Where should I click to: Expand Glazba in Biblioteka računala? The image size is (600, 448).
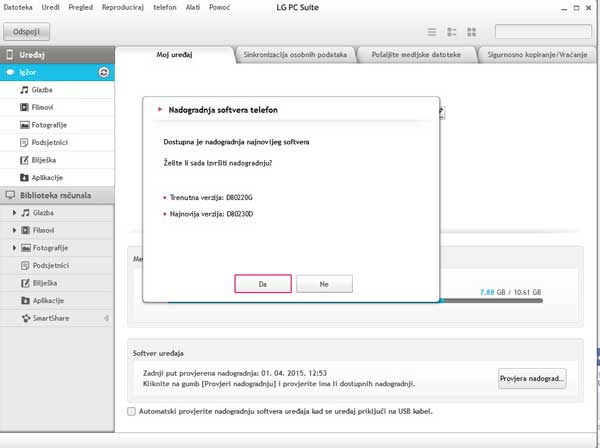(x=14, y=213)
